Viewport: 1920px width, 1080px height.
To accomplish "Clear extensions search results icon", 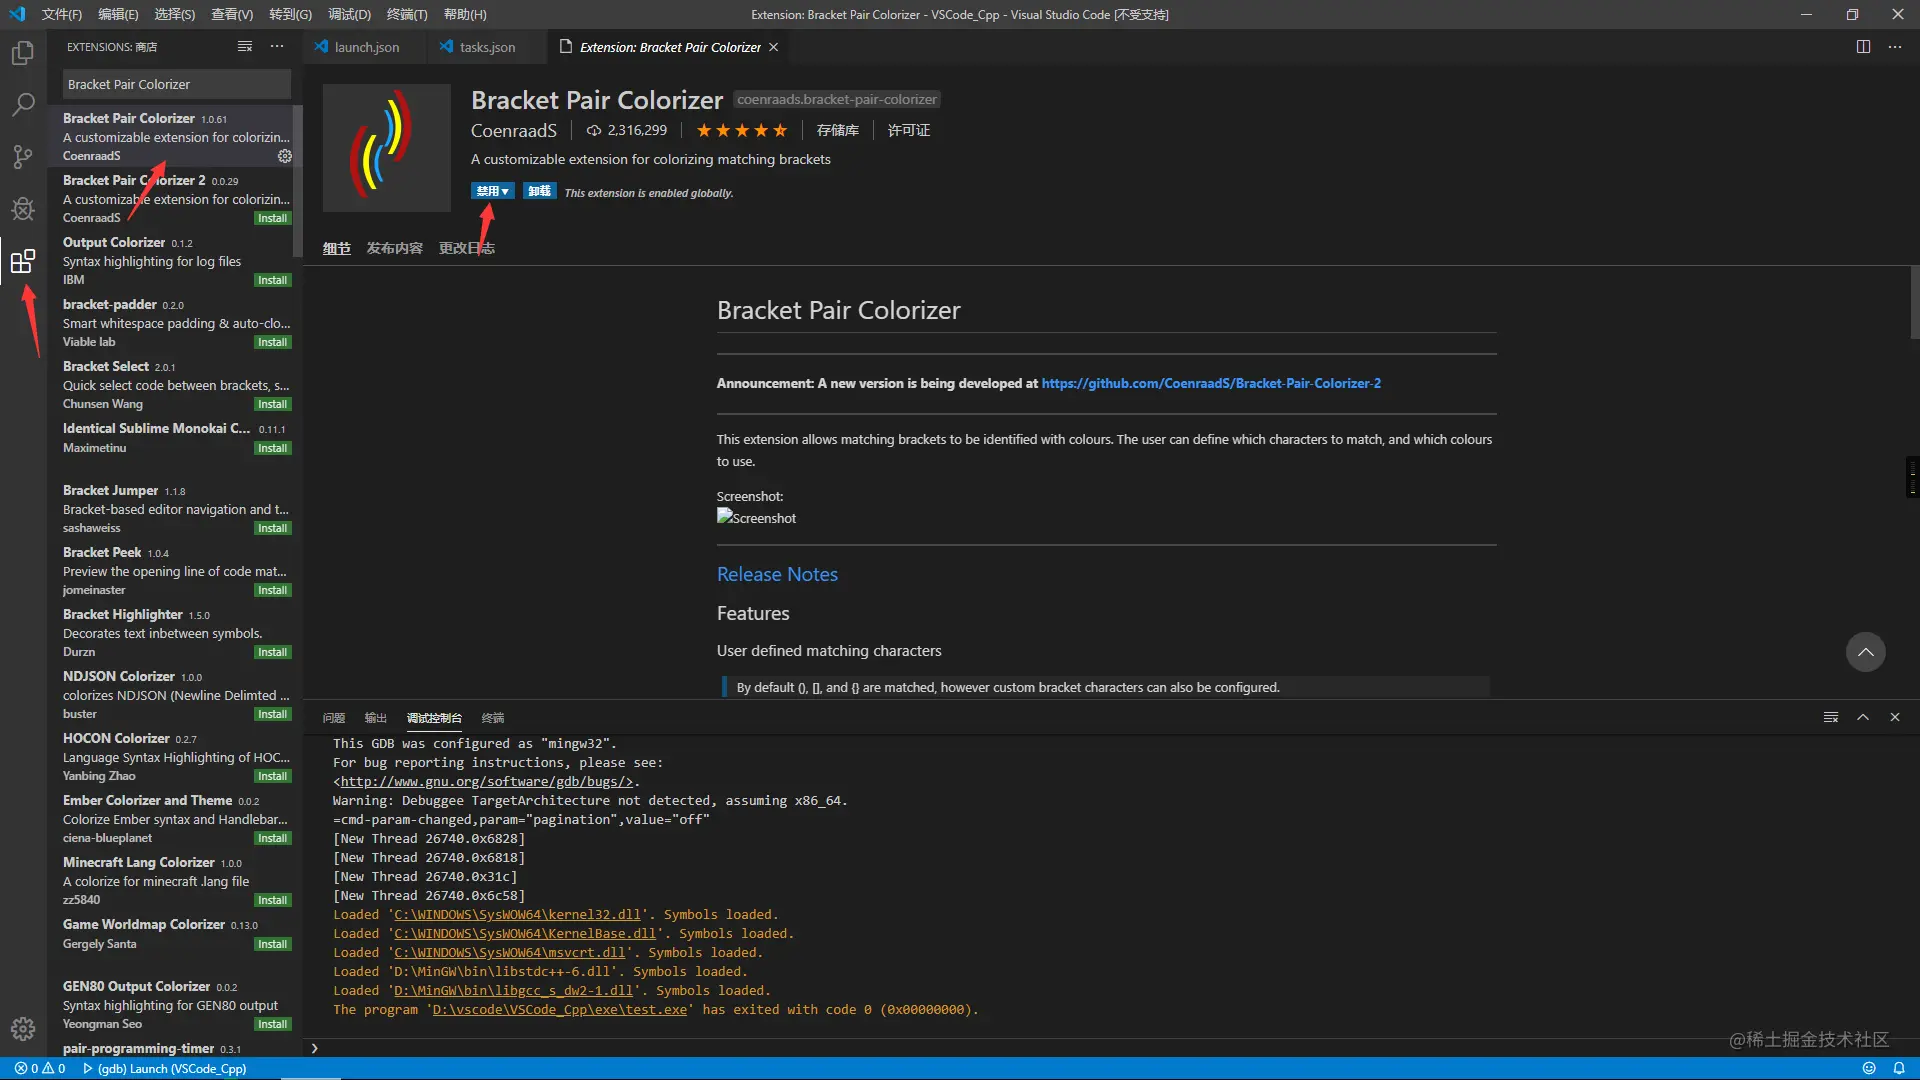I will pos(245,47).
